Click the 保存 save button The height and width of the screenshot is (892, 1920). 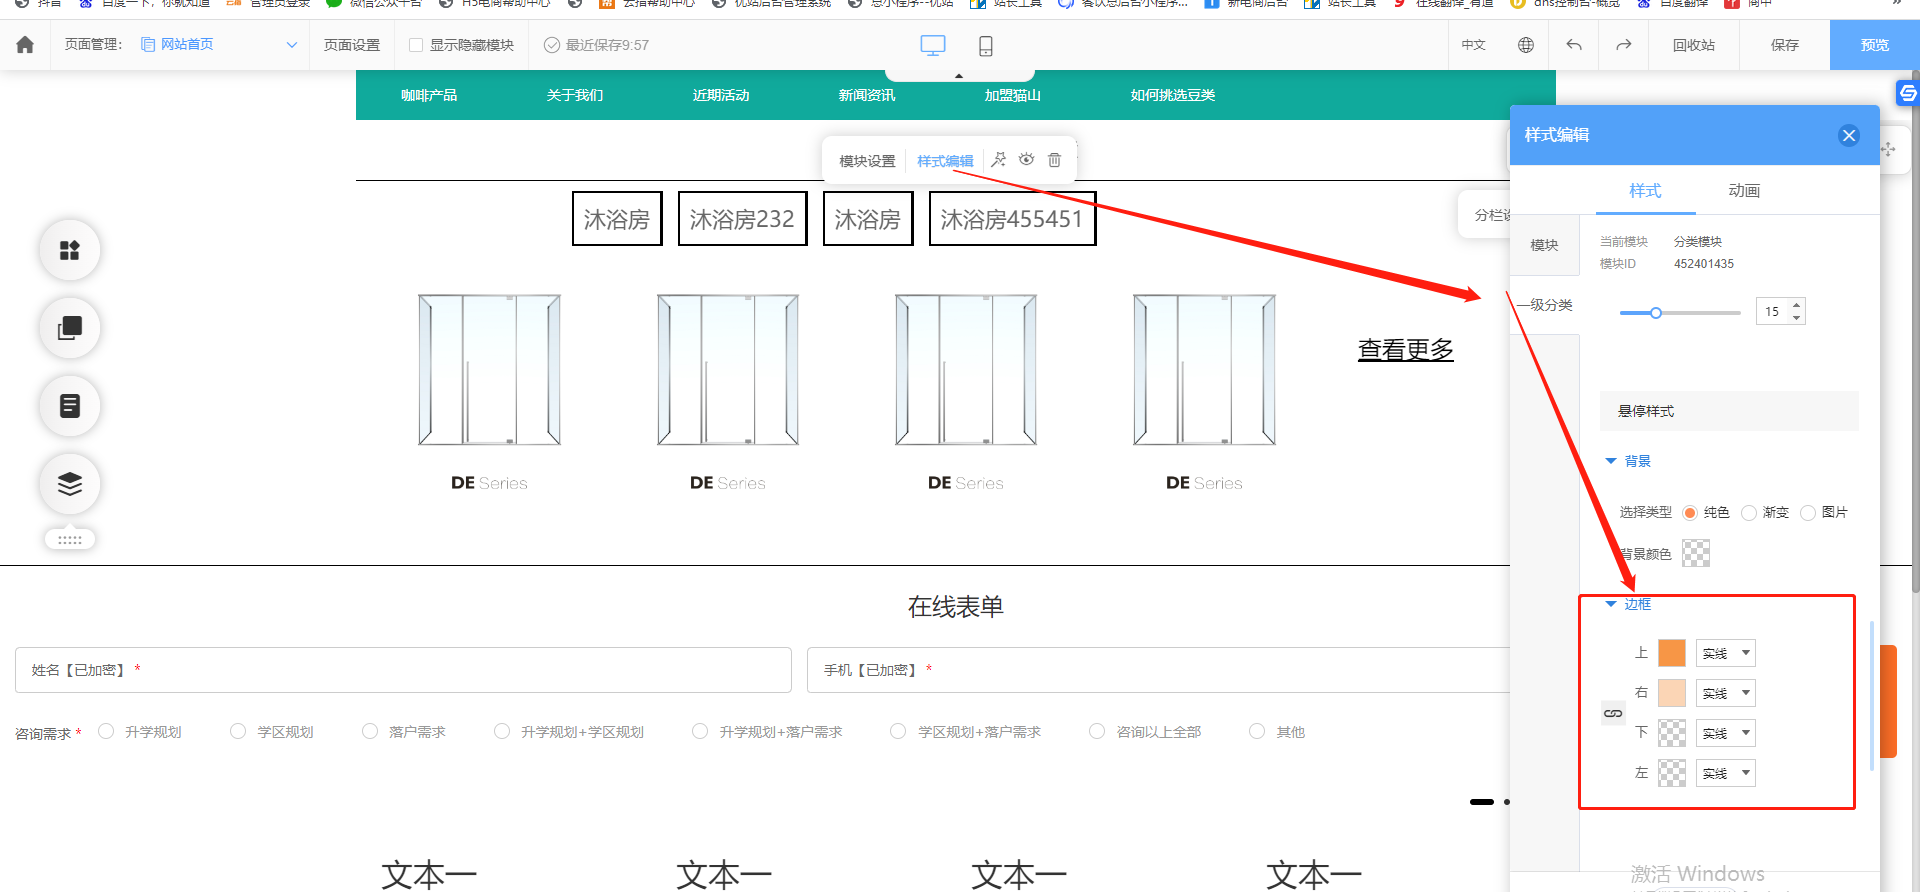(x=1785, y=45)
